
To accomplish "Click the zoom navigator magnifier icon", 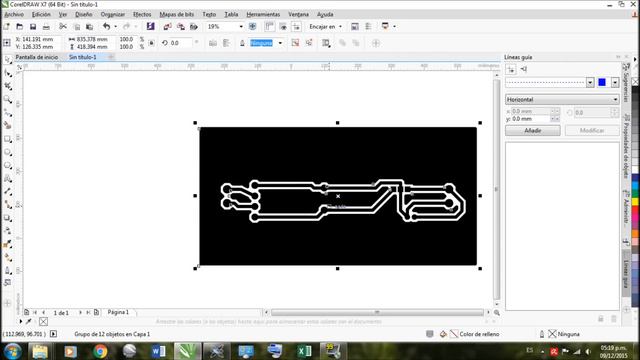I will [x=497, y=313].
